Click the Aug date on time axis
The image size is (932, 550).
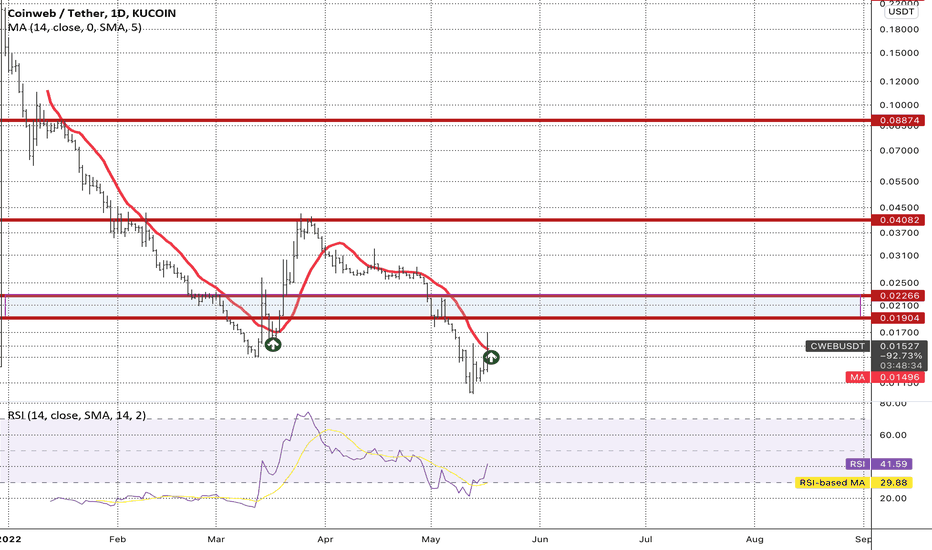pyautogui.click(x=754, y=539)
